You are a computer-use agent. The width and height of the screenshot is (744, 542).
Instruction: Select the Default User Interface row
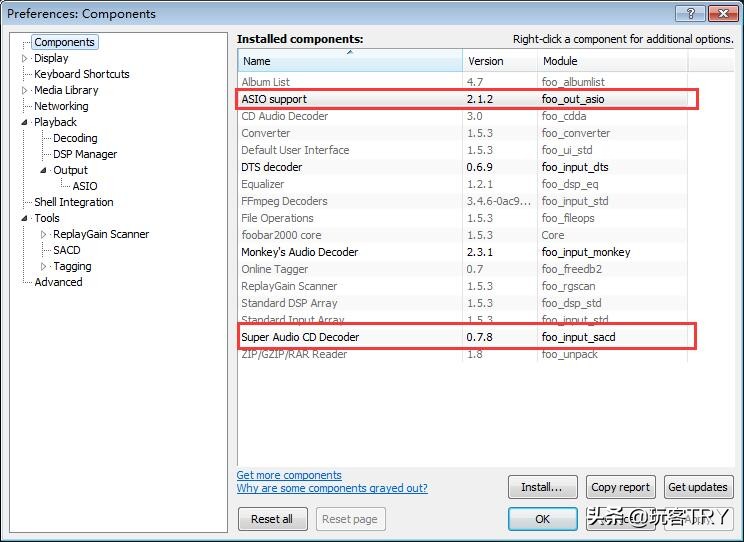[x=463, y=150]
